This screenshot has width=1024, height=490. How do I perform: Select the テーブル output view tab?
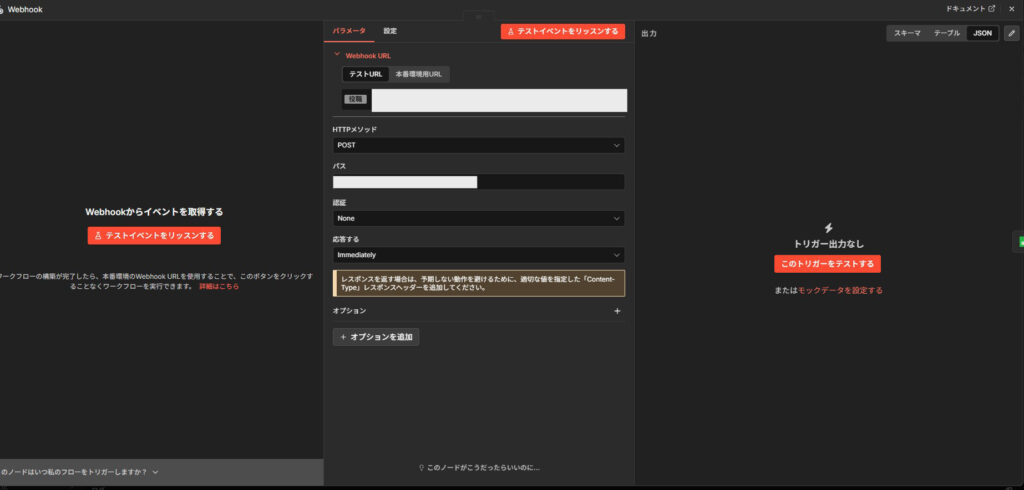[x=946, y=33]
